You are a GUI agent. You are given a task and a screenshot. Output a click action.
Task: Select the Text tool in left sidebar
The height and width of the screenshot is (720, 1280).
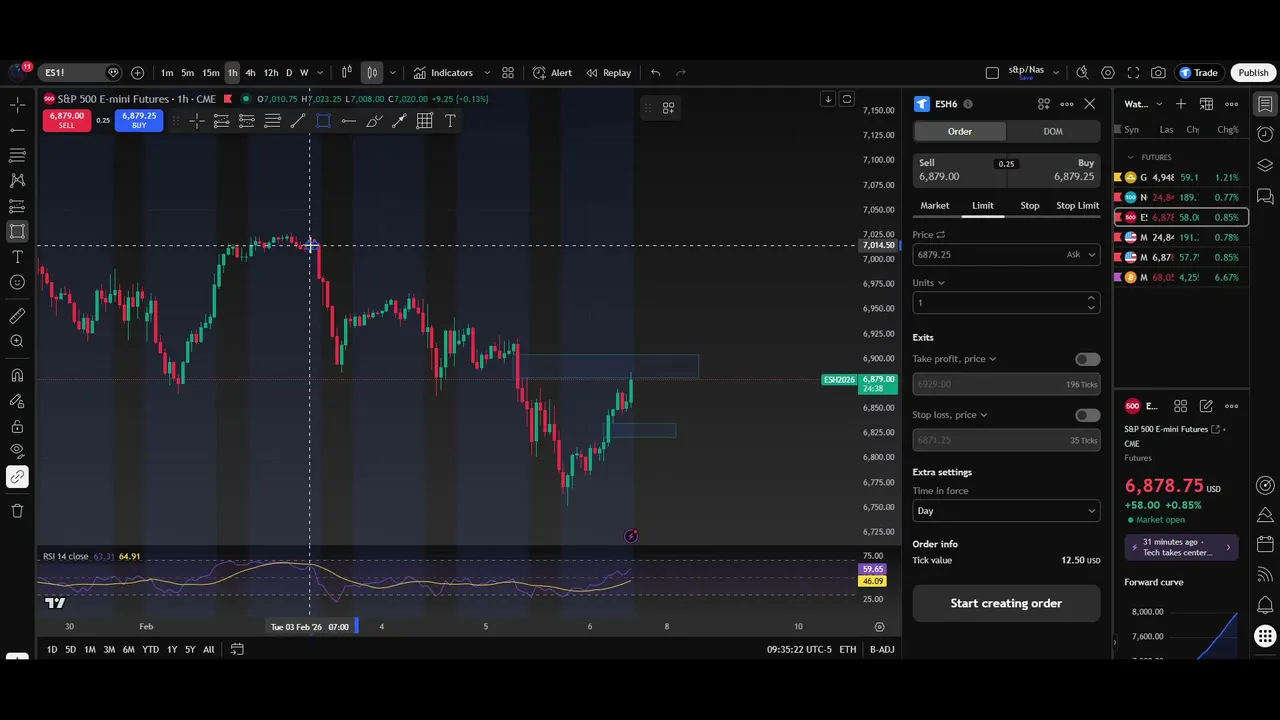tap(17, 257)
